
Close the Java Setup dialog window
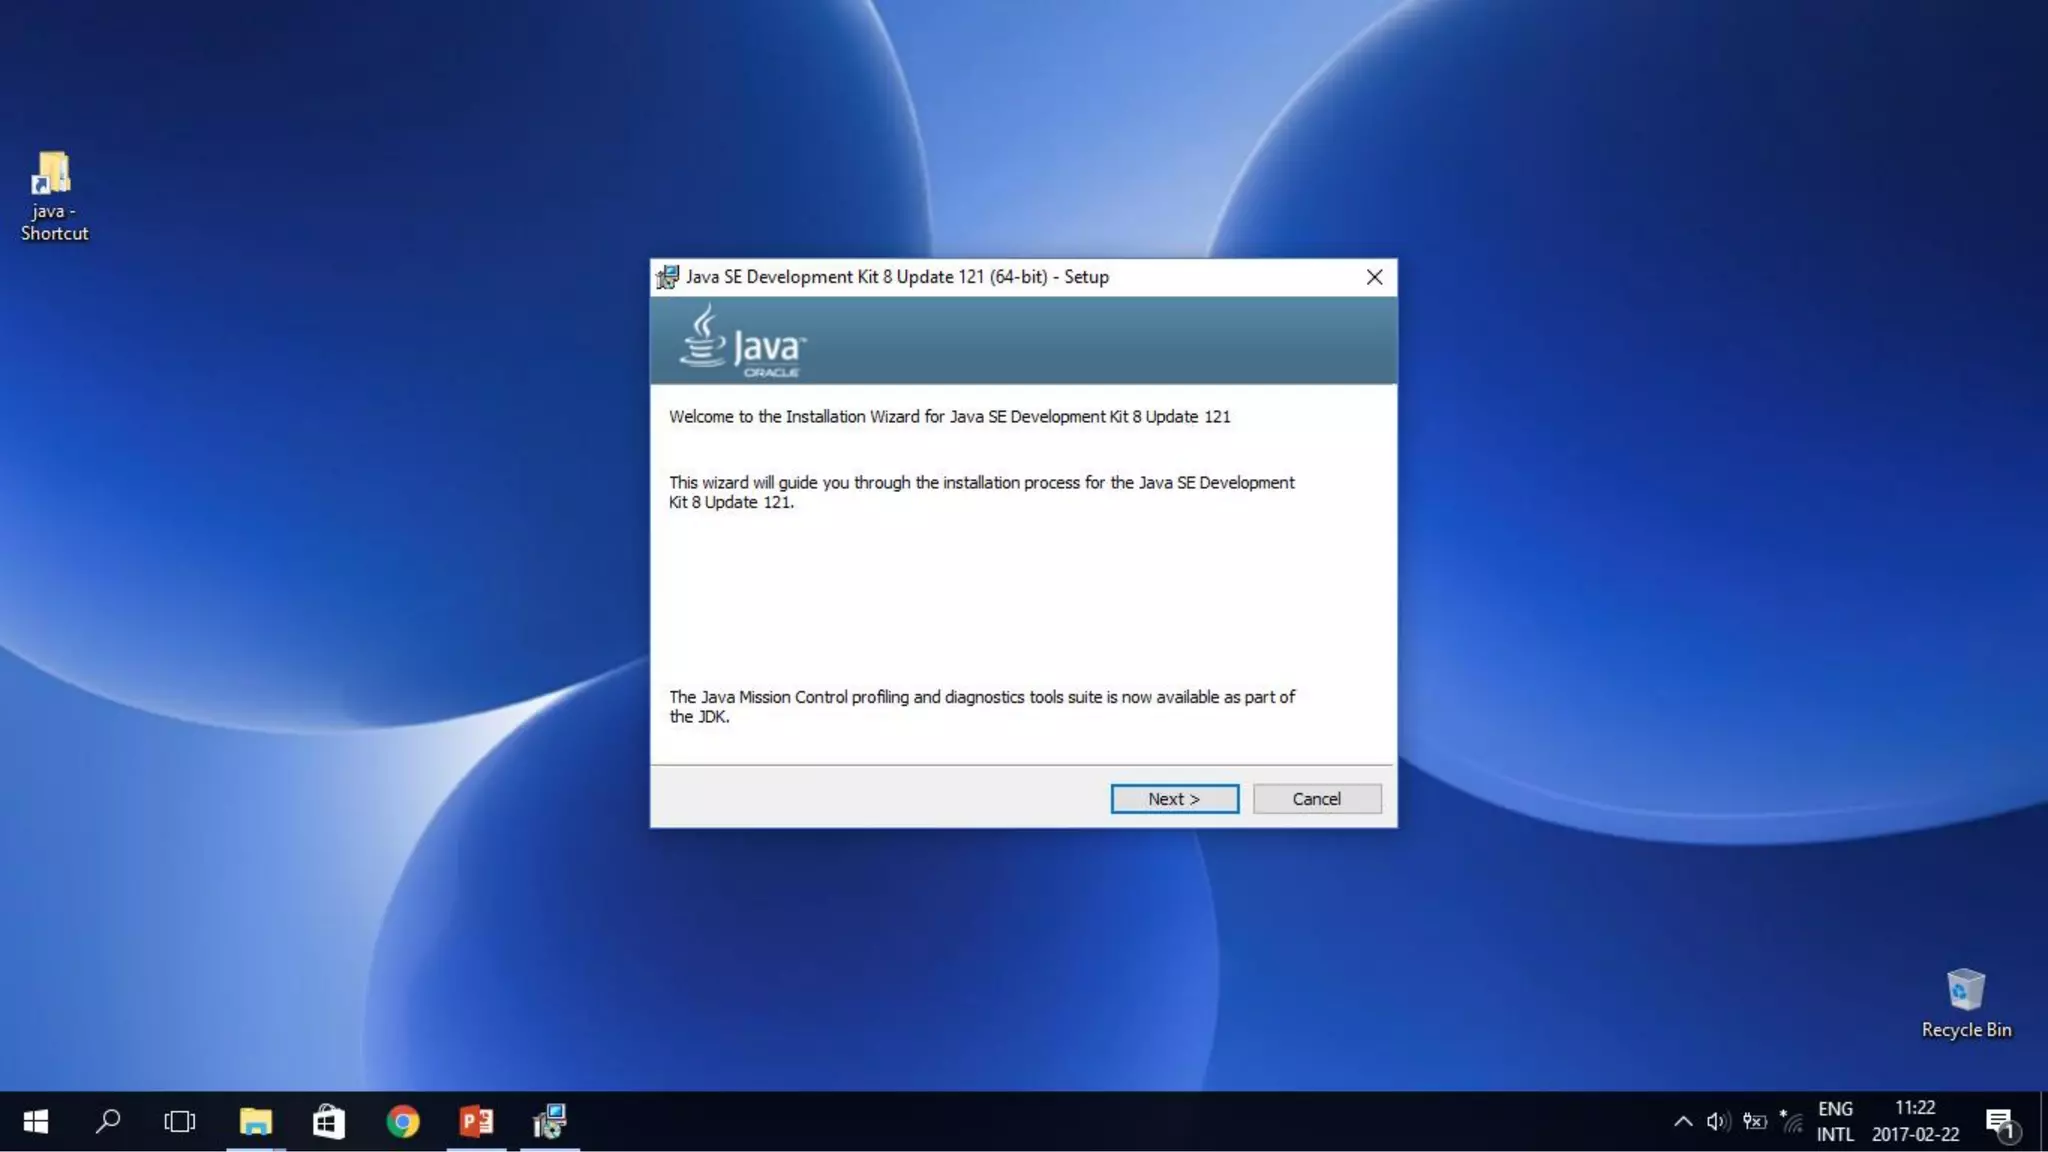(1374, 277)
